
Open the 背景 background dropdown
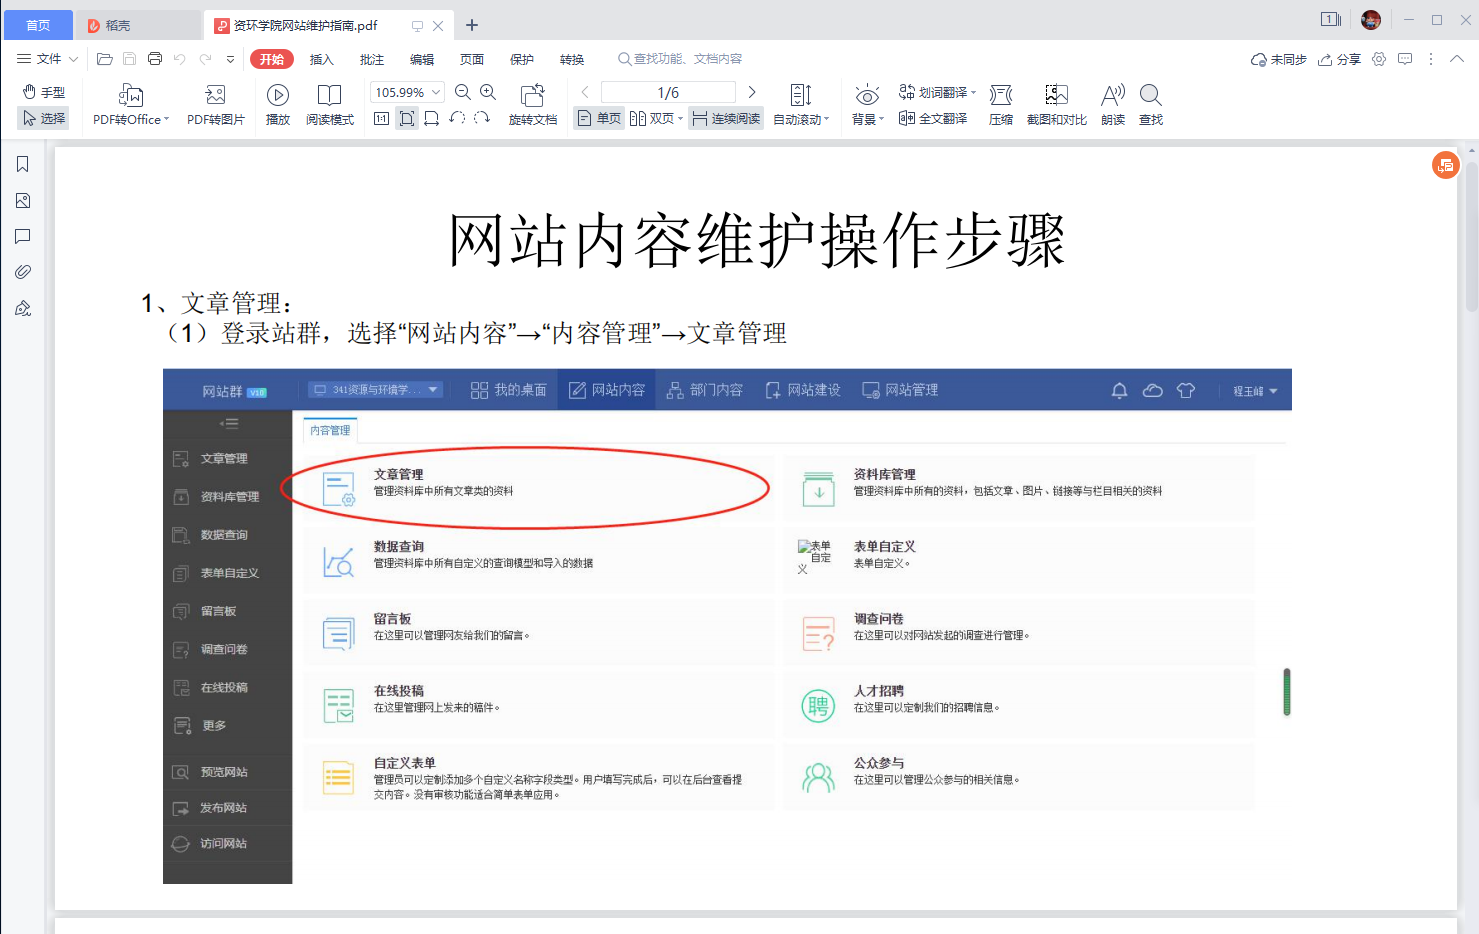pyautogui.click(x=867, y=119)
